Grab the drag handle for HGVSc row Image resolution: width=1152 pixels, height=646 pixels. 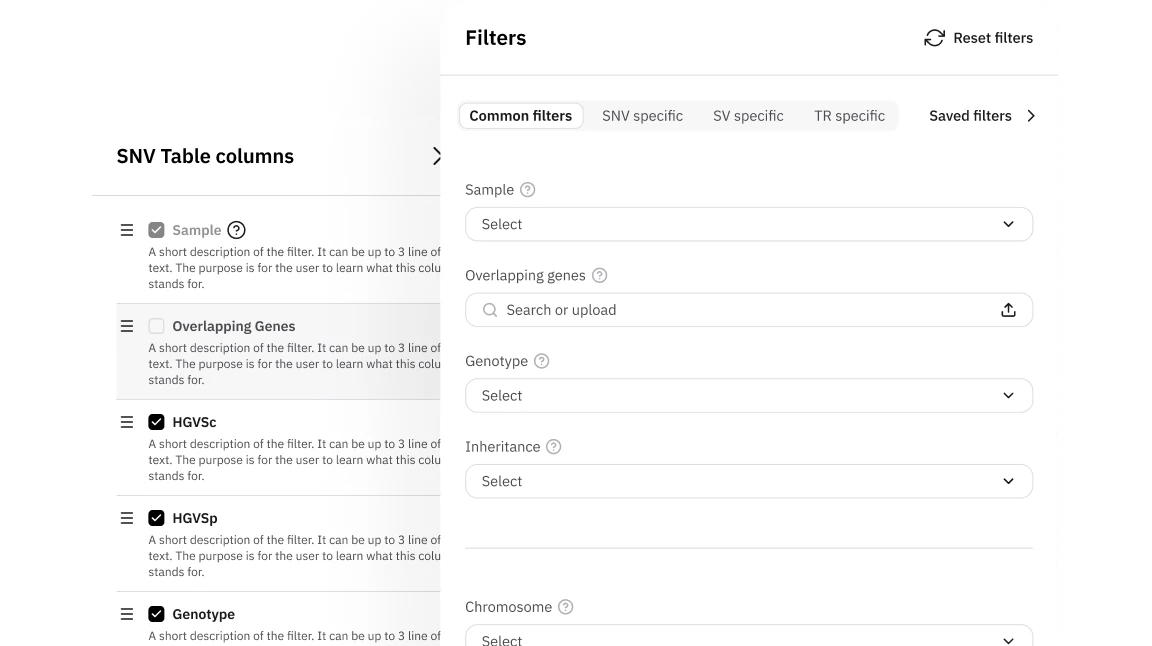click(127, 422)
